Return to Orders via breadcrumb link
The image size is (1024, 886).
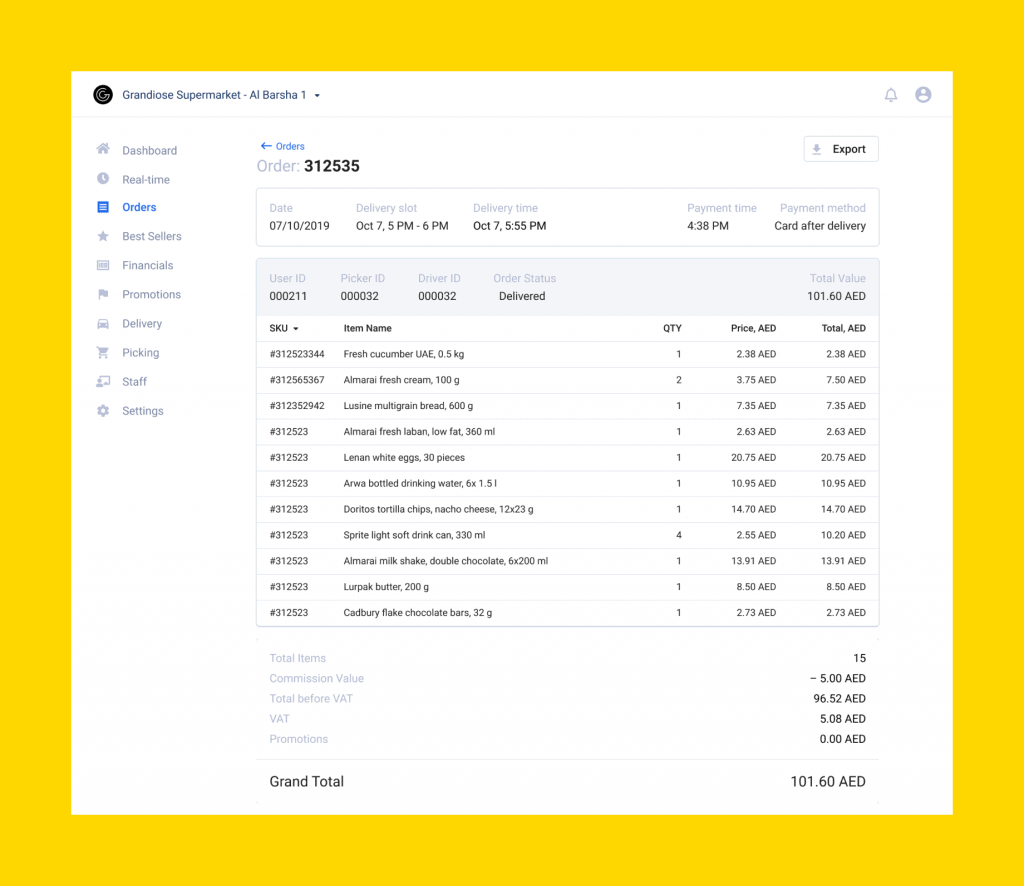pos(290,146)
